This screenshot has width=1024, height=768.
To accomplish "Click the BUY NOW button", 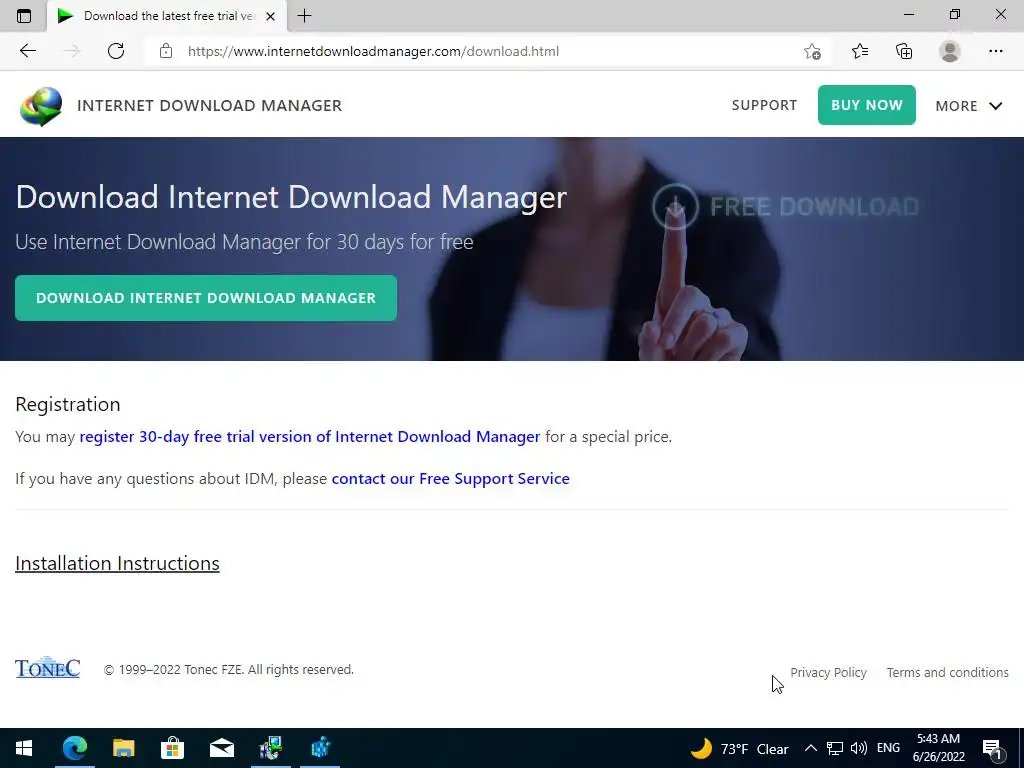I will (x=867, y=104).
